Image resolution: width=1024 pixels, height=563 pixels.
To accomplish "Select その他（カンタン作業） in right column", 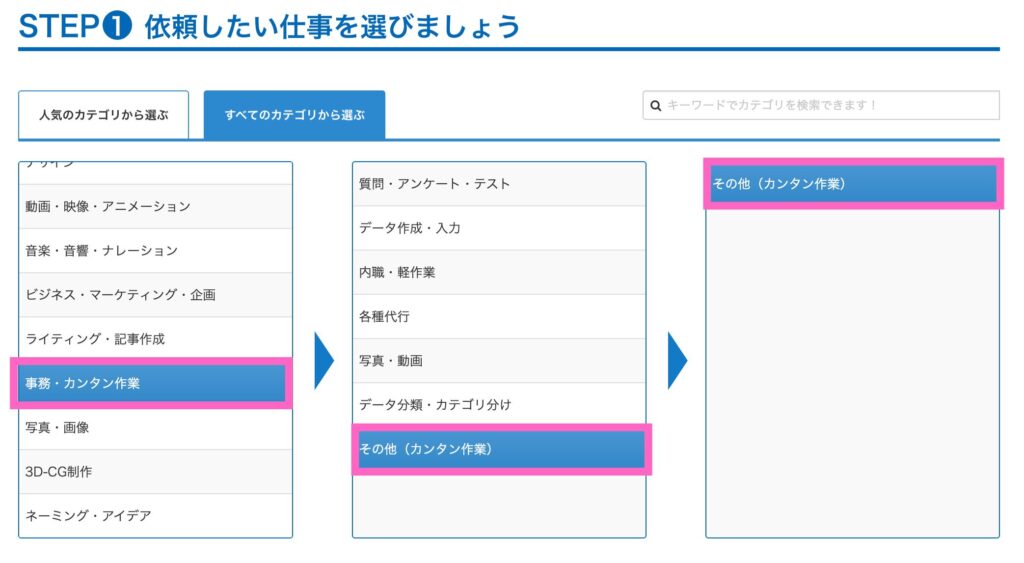I will click(852, 184).
